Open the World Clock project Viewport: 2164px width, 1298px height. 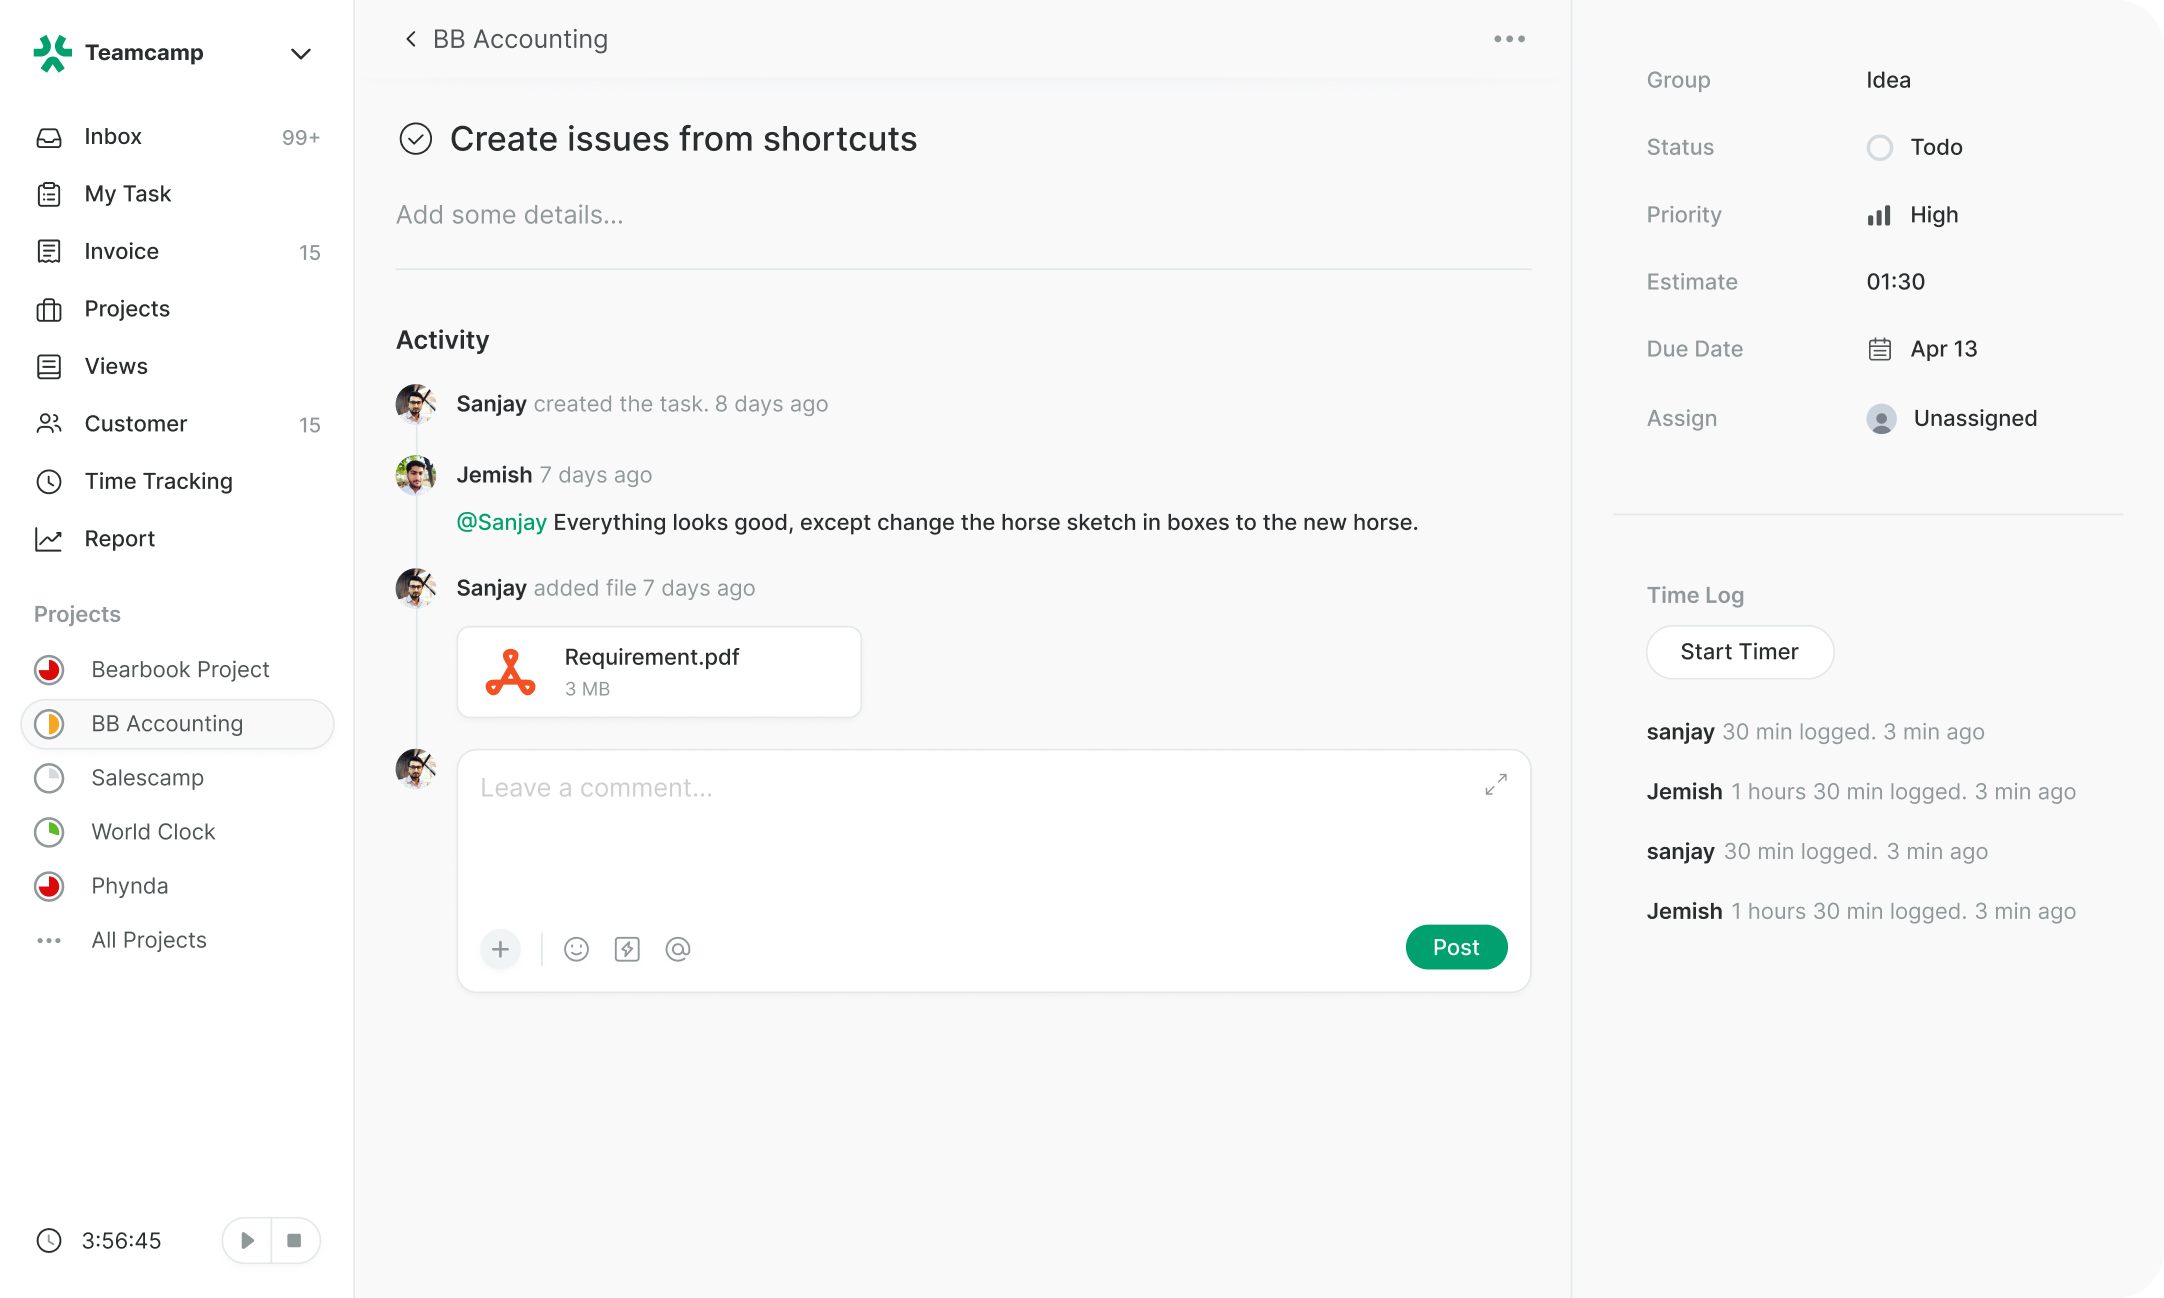click(152, 831)
